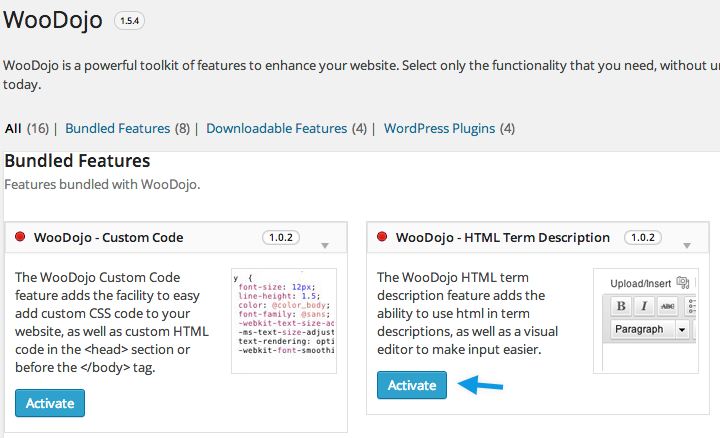Click the WooDojo 1.5.4 version badge
This screenshot has height=438, width=720.
(129, 21)
